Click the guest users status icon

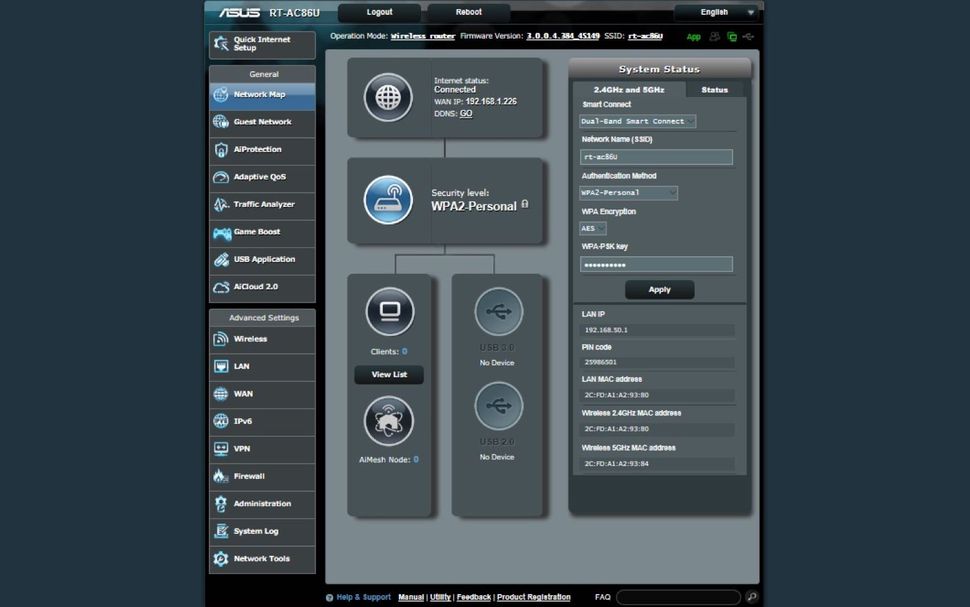[x=715, y=37]
